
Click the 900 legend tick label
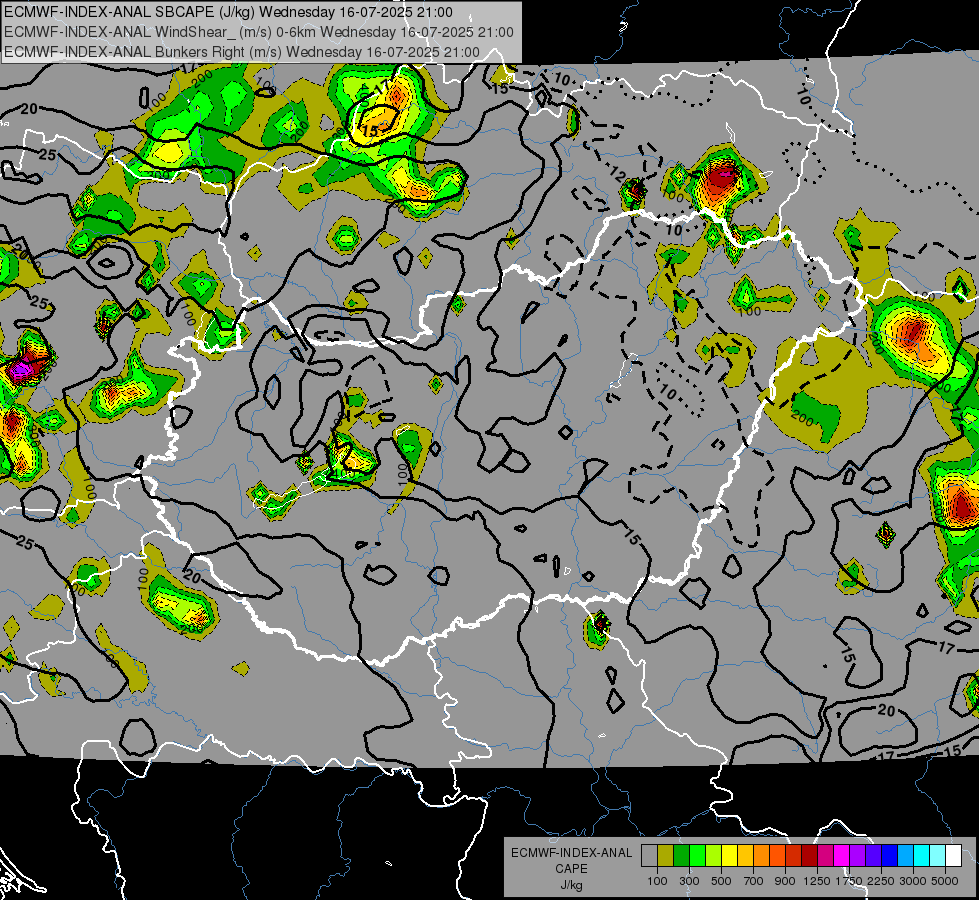click(x=785, y=881)
